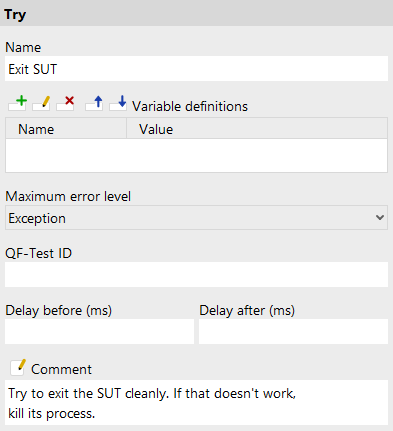Click the dropdown arrow next to Exception
The width and height of the screenshot is (393, 431).
pos(380,218)
